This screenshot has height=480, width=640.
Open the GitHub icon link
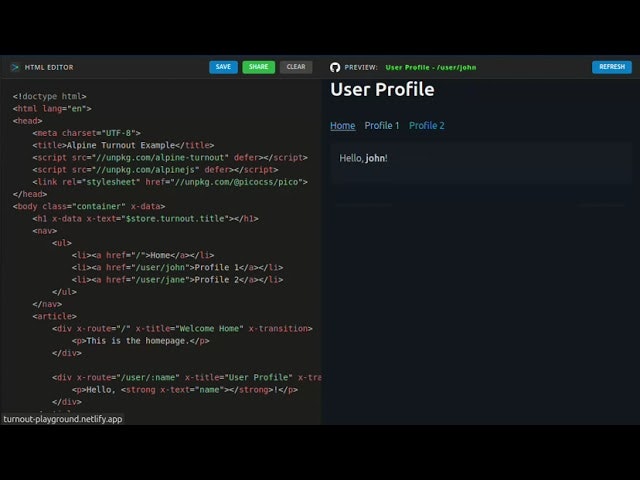[335, 67]
